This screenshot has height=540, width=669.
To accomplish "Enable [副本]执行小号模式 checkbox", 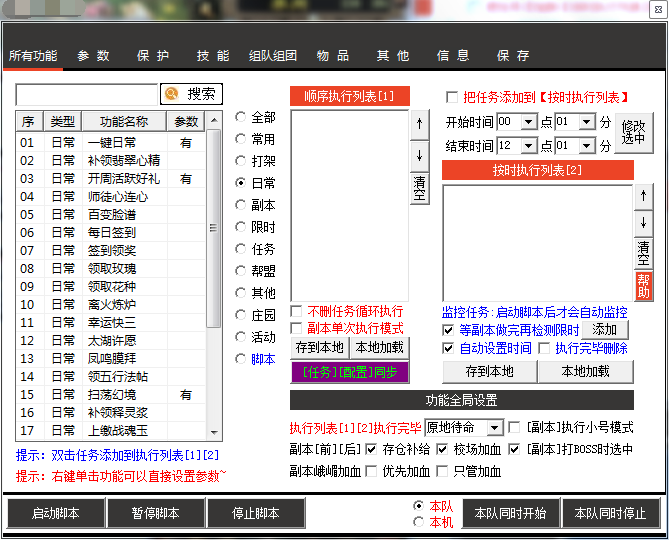I will [515, 427].
